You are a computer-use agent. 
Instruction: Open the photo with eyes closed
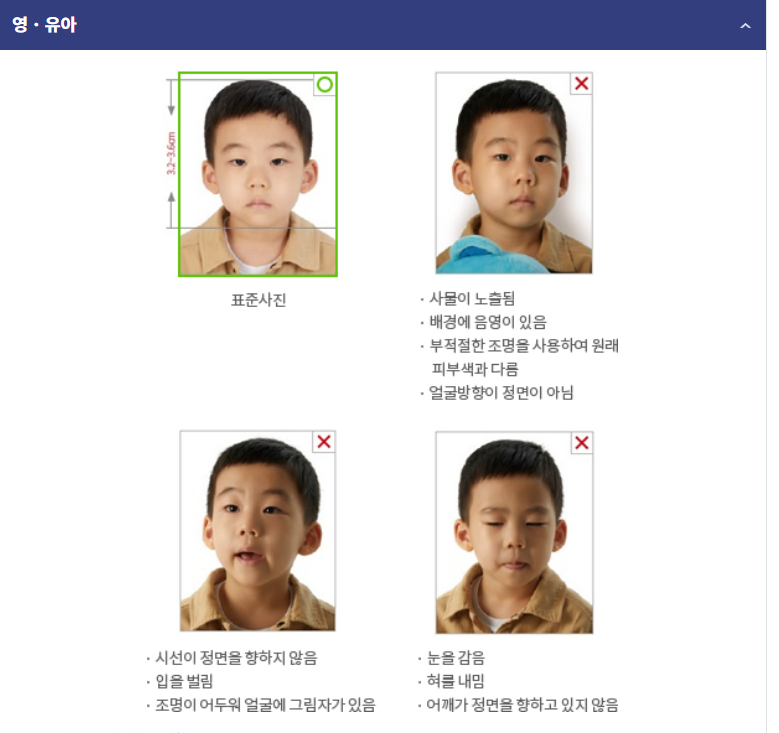click(514, 532)
